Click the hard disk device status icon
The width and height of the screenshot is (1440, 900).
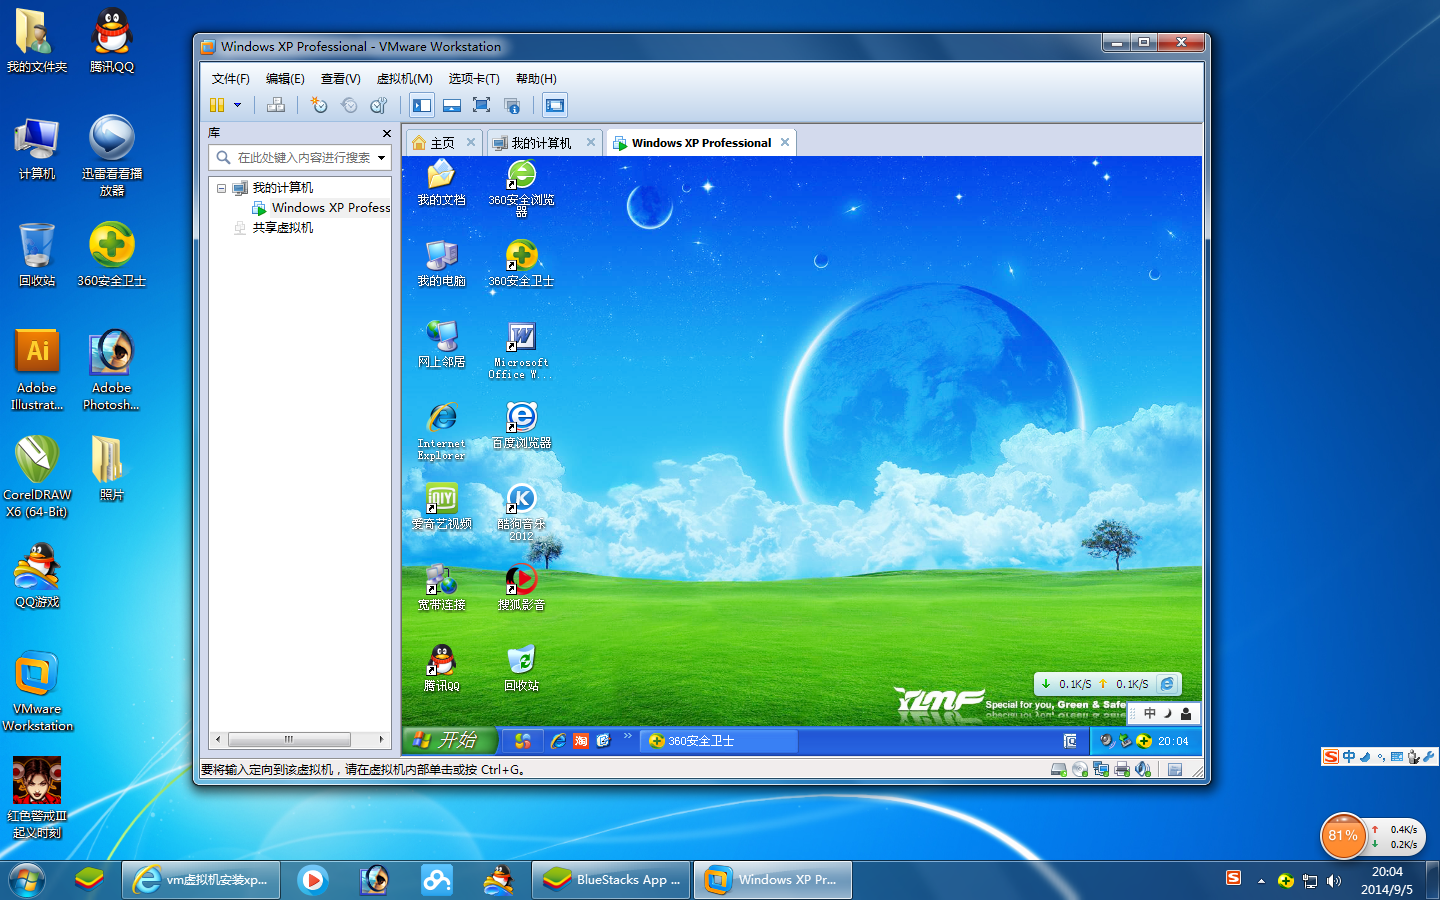pos(1058,769)
